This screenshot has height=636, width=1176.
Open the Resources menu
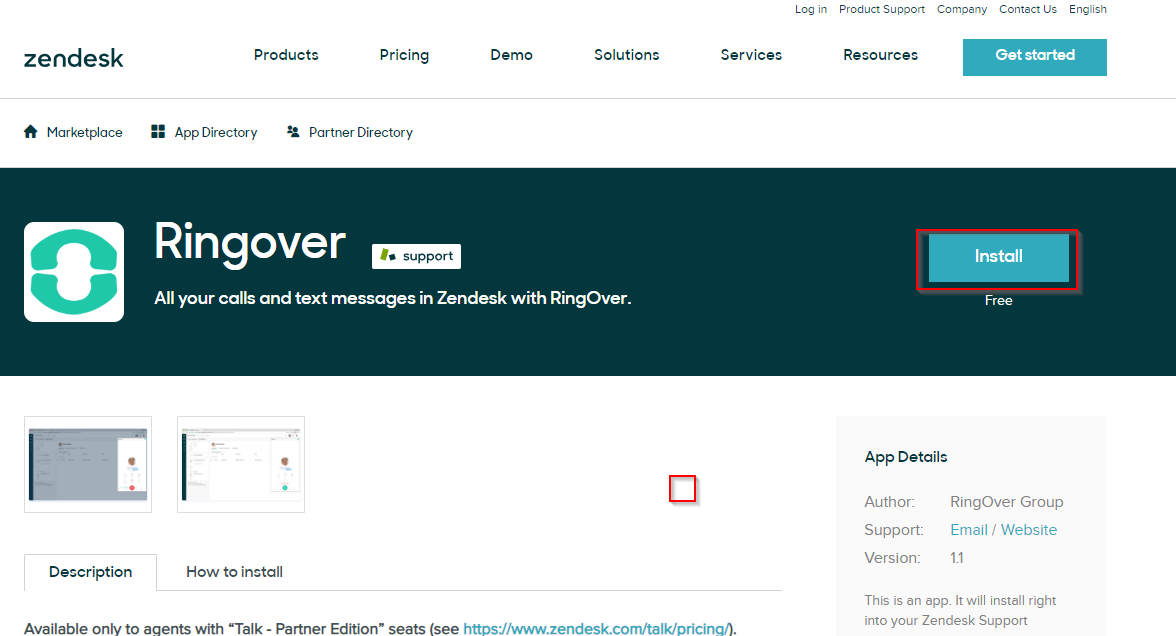pyautogui.click(x=880, y=55)
